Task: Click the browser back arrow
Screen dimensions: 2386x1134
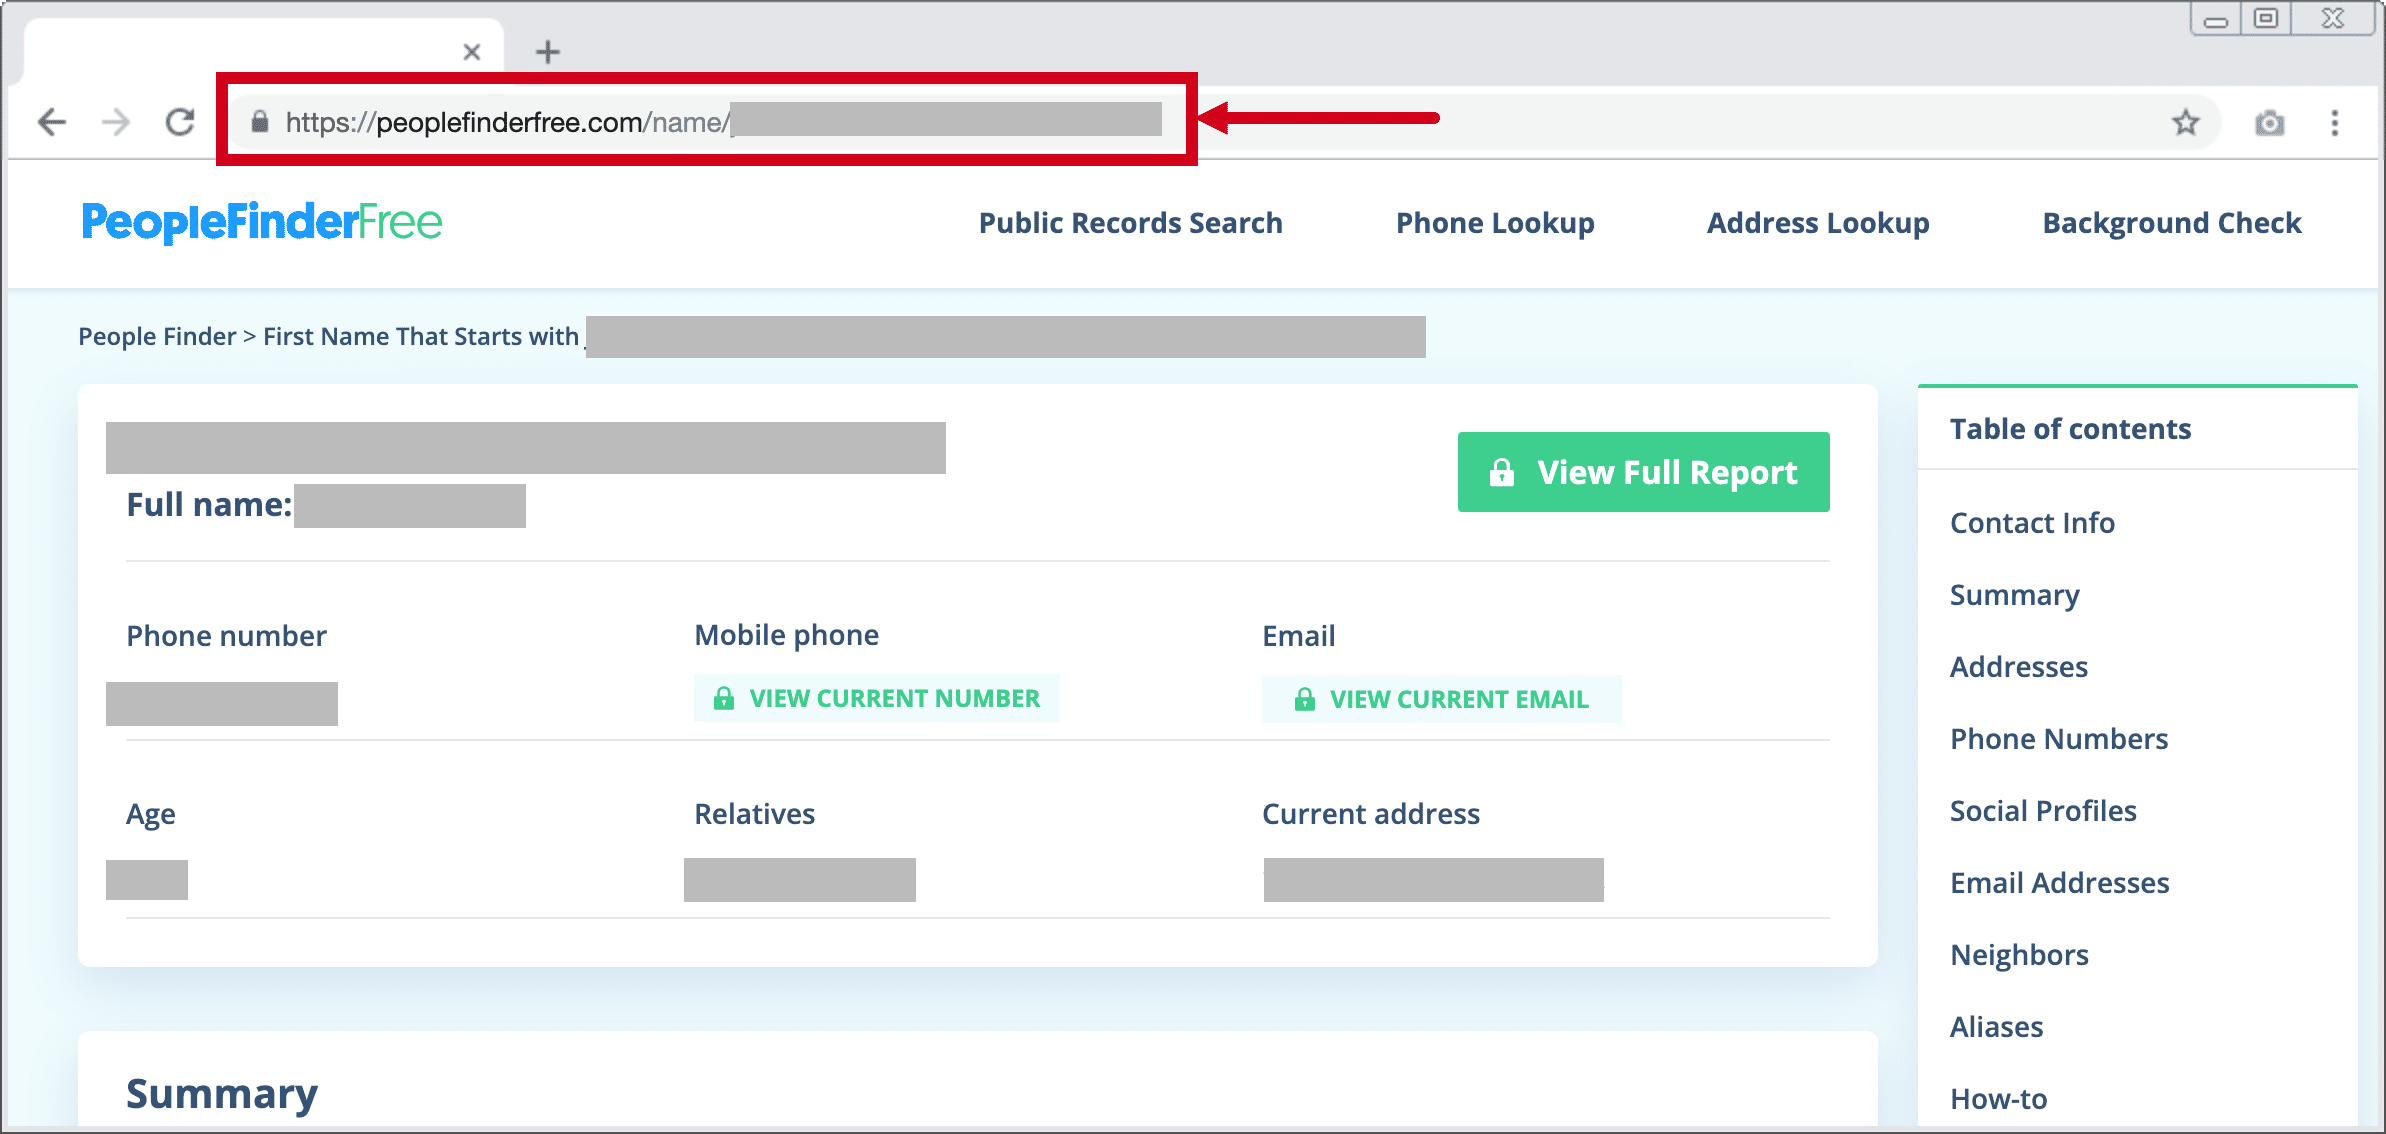Action: coord(52,122)
